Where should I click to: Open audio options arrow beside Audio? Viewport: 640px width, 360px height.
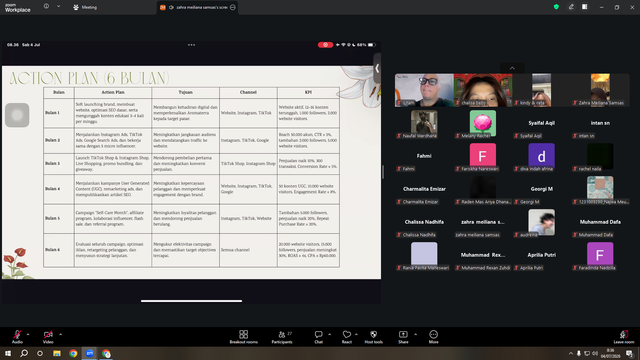tap(28, 334)
